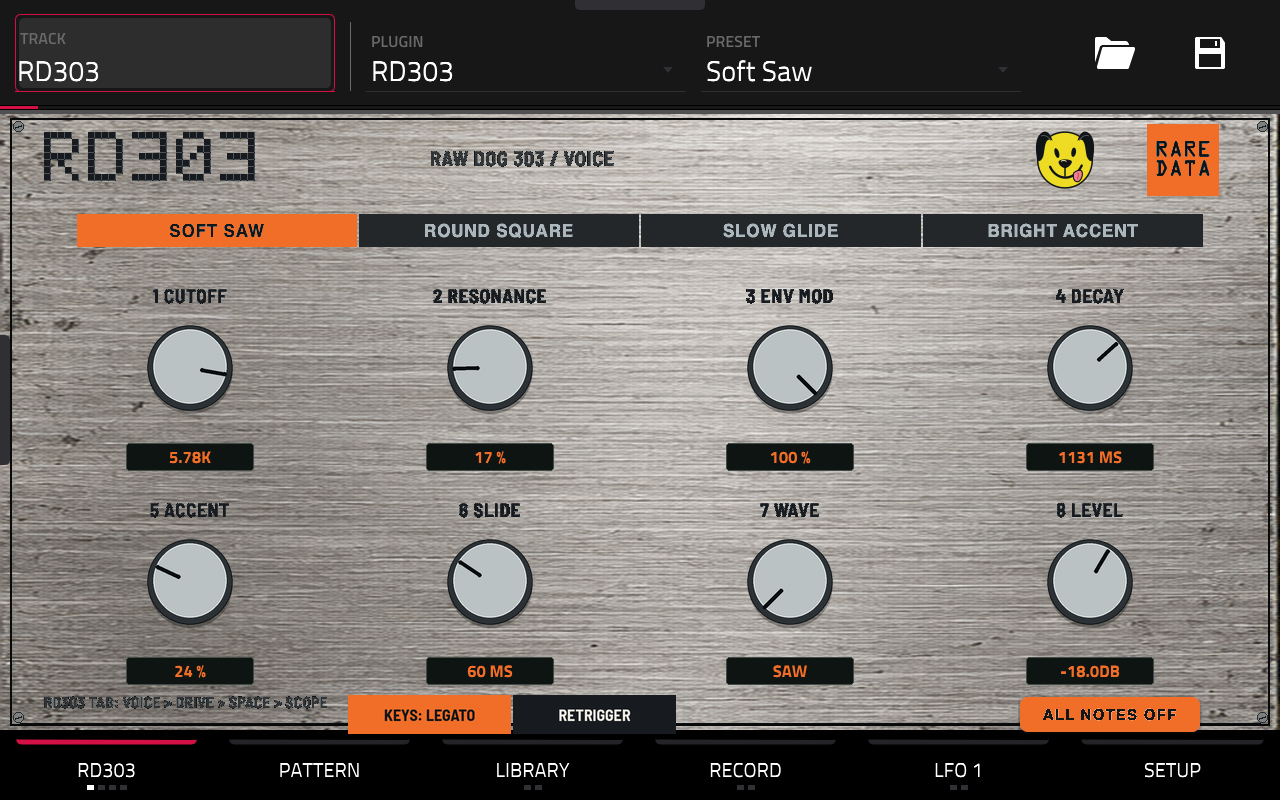Switch to the Record bottom tab

point(745,768)
